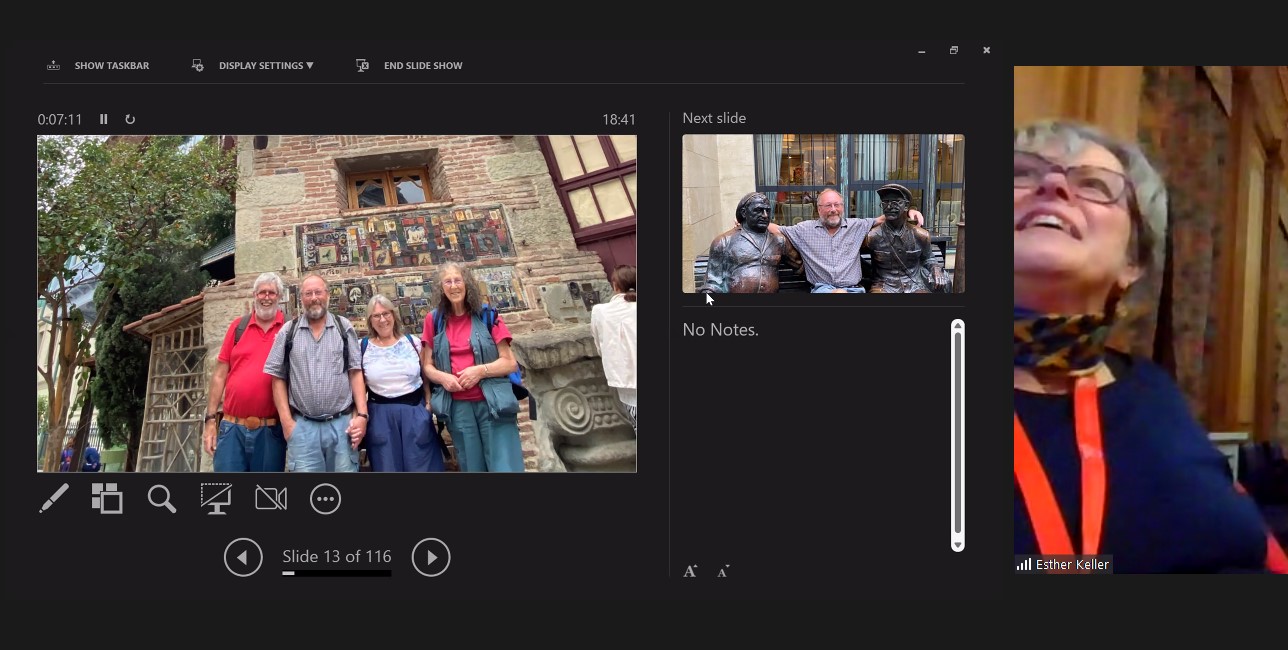The height and width of the screenshot is (650, 1288).
Task: Click Show Taskbar
Action: (x=98, y=66)
